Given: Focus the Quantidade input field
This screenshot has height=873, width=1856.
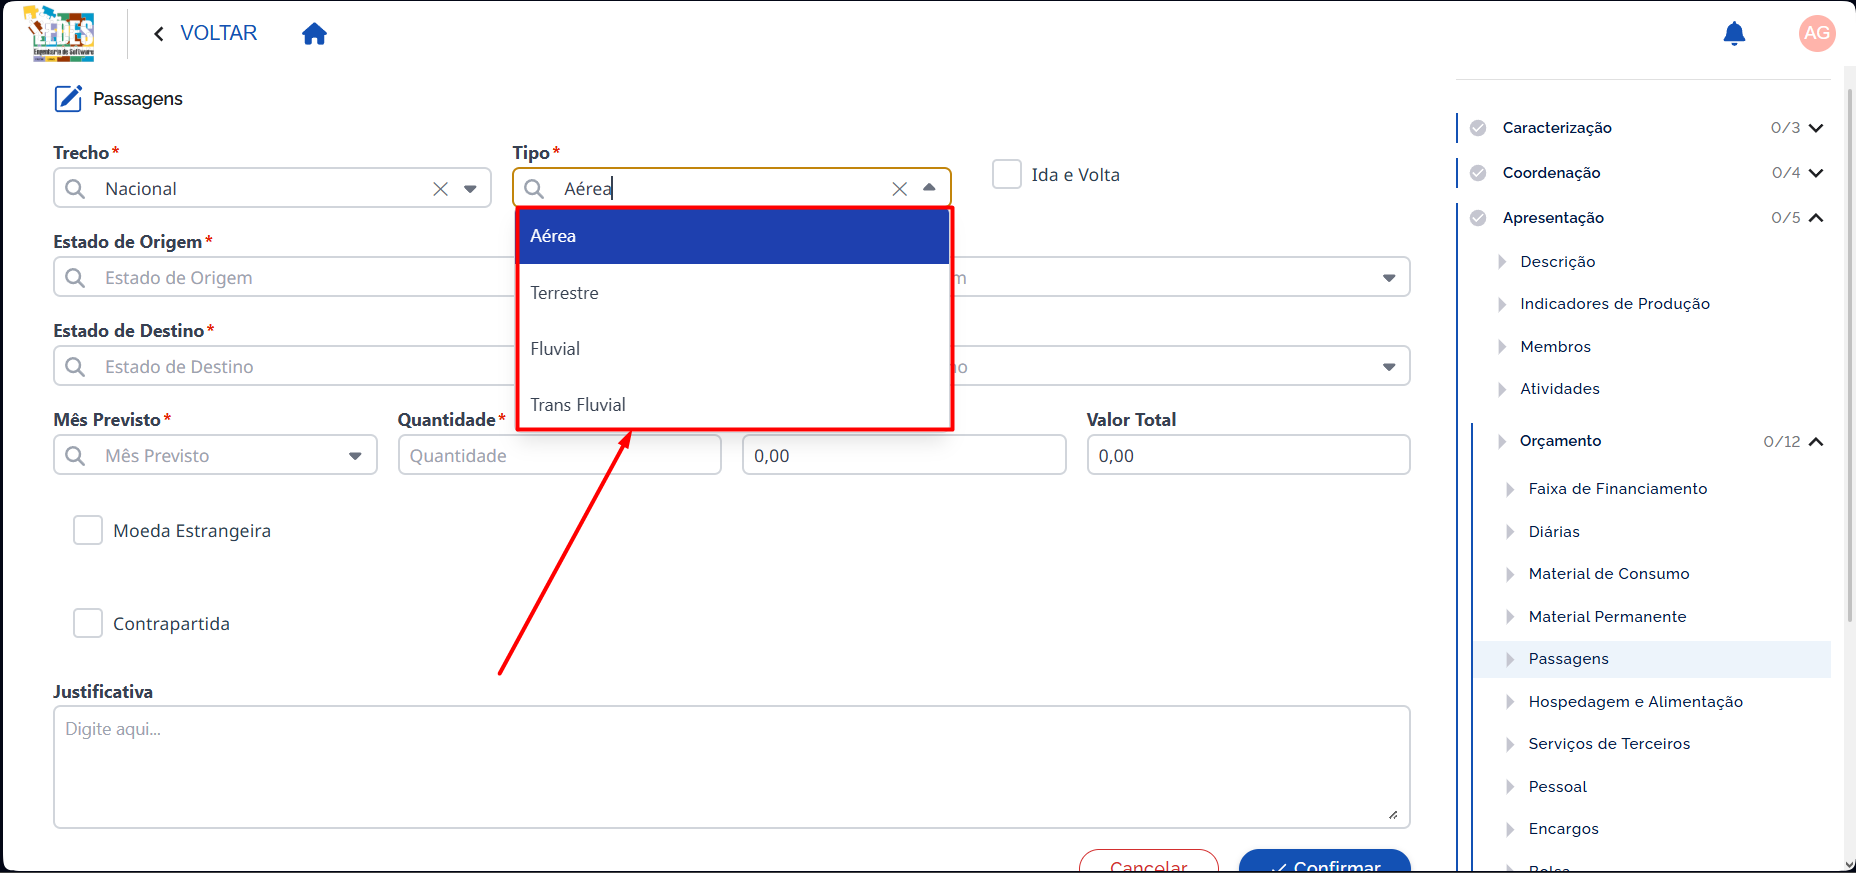Looking at the screenshot, I should point(560,455).
